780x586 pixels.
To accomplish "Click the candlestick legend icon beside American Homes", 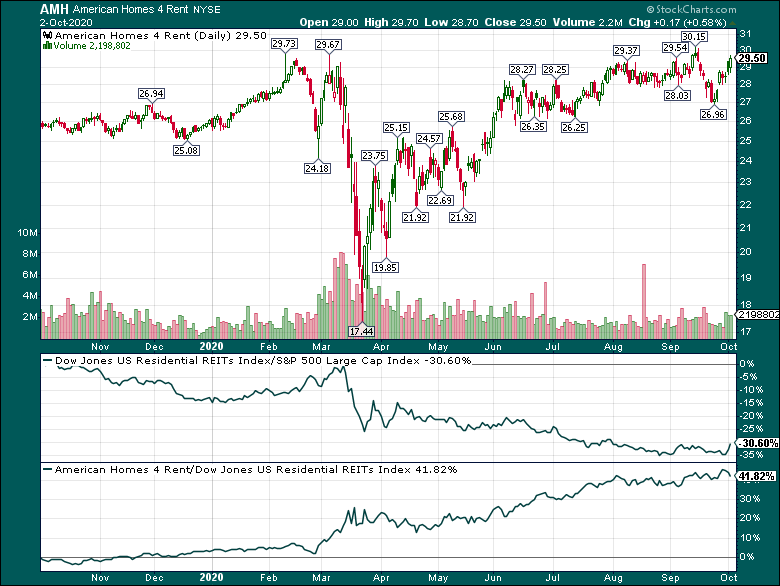I will coord(48,35).
